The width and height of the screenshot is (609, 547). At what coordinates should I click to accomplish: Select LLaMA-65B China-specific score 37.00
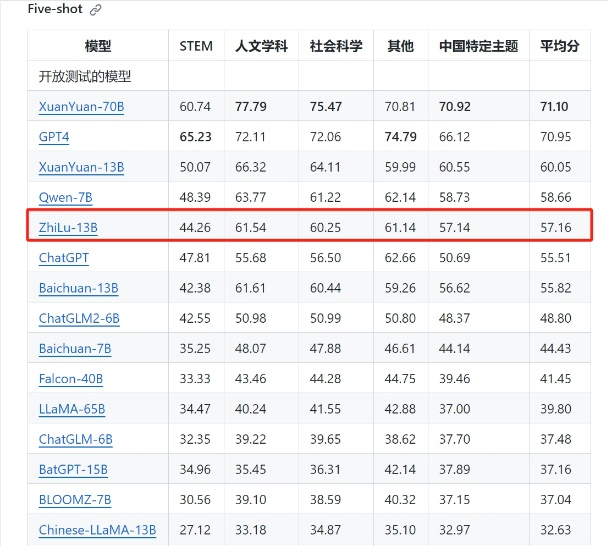click(454, 409)
